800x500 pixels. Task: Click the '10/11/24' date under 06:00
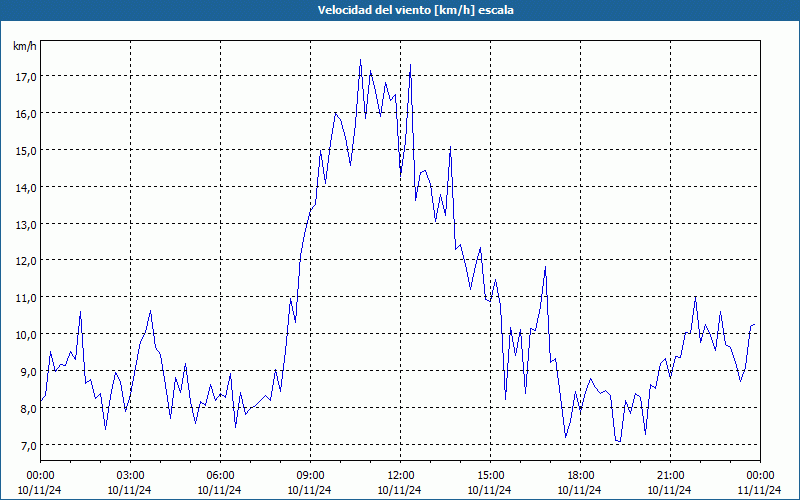pyautogui.click(x=220, y=490)
